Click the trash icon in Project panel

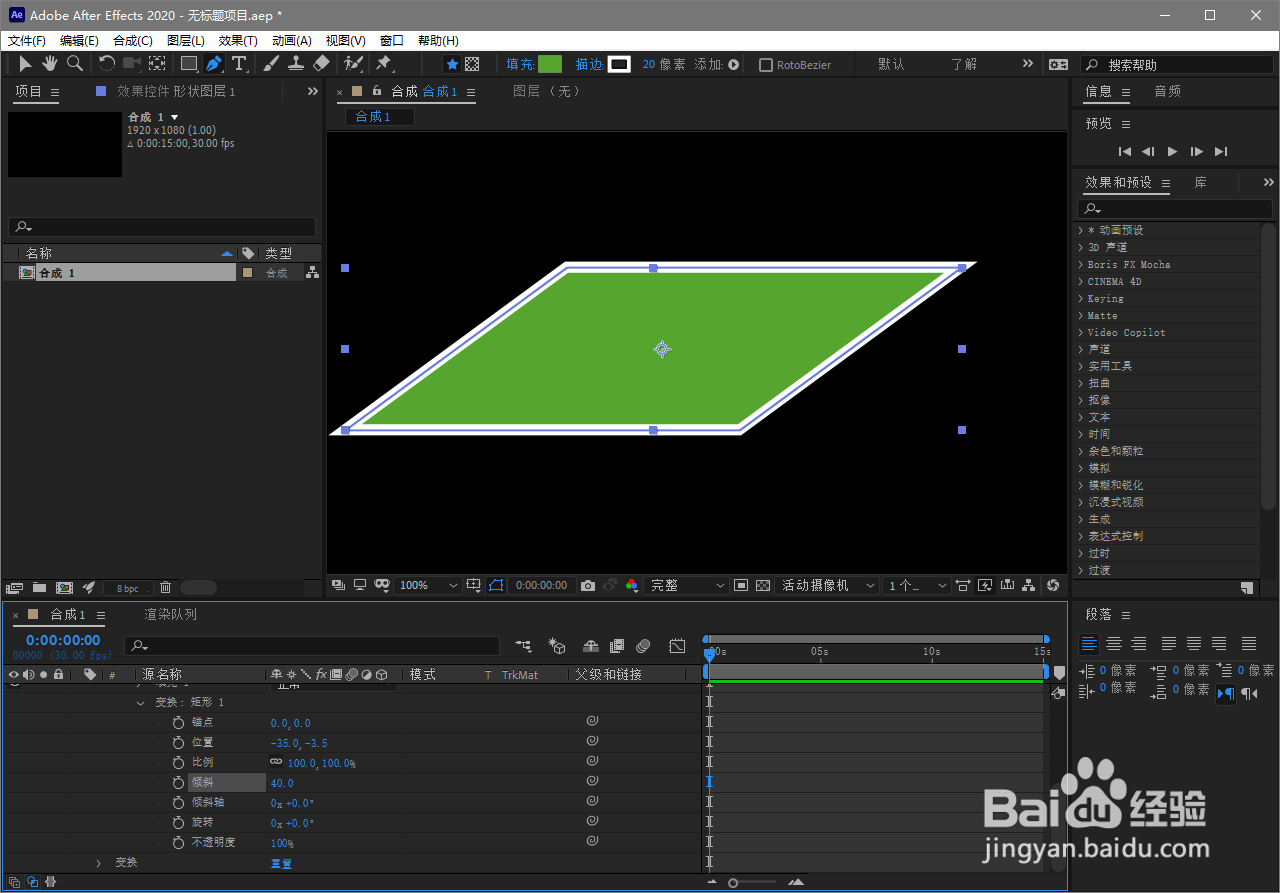pyautogui.click(x=166, y=588)
